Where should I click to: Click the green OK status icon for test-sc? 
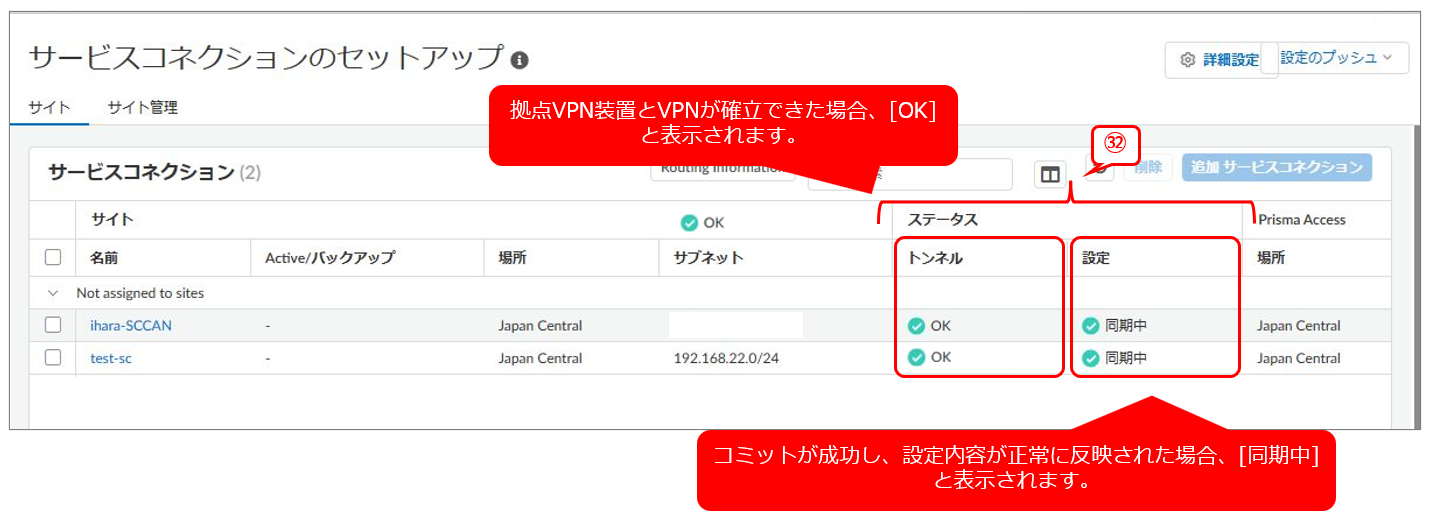916,357
